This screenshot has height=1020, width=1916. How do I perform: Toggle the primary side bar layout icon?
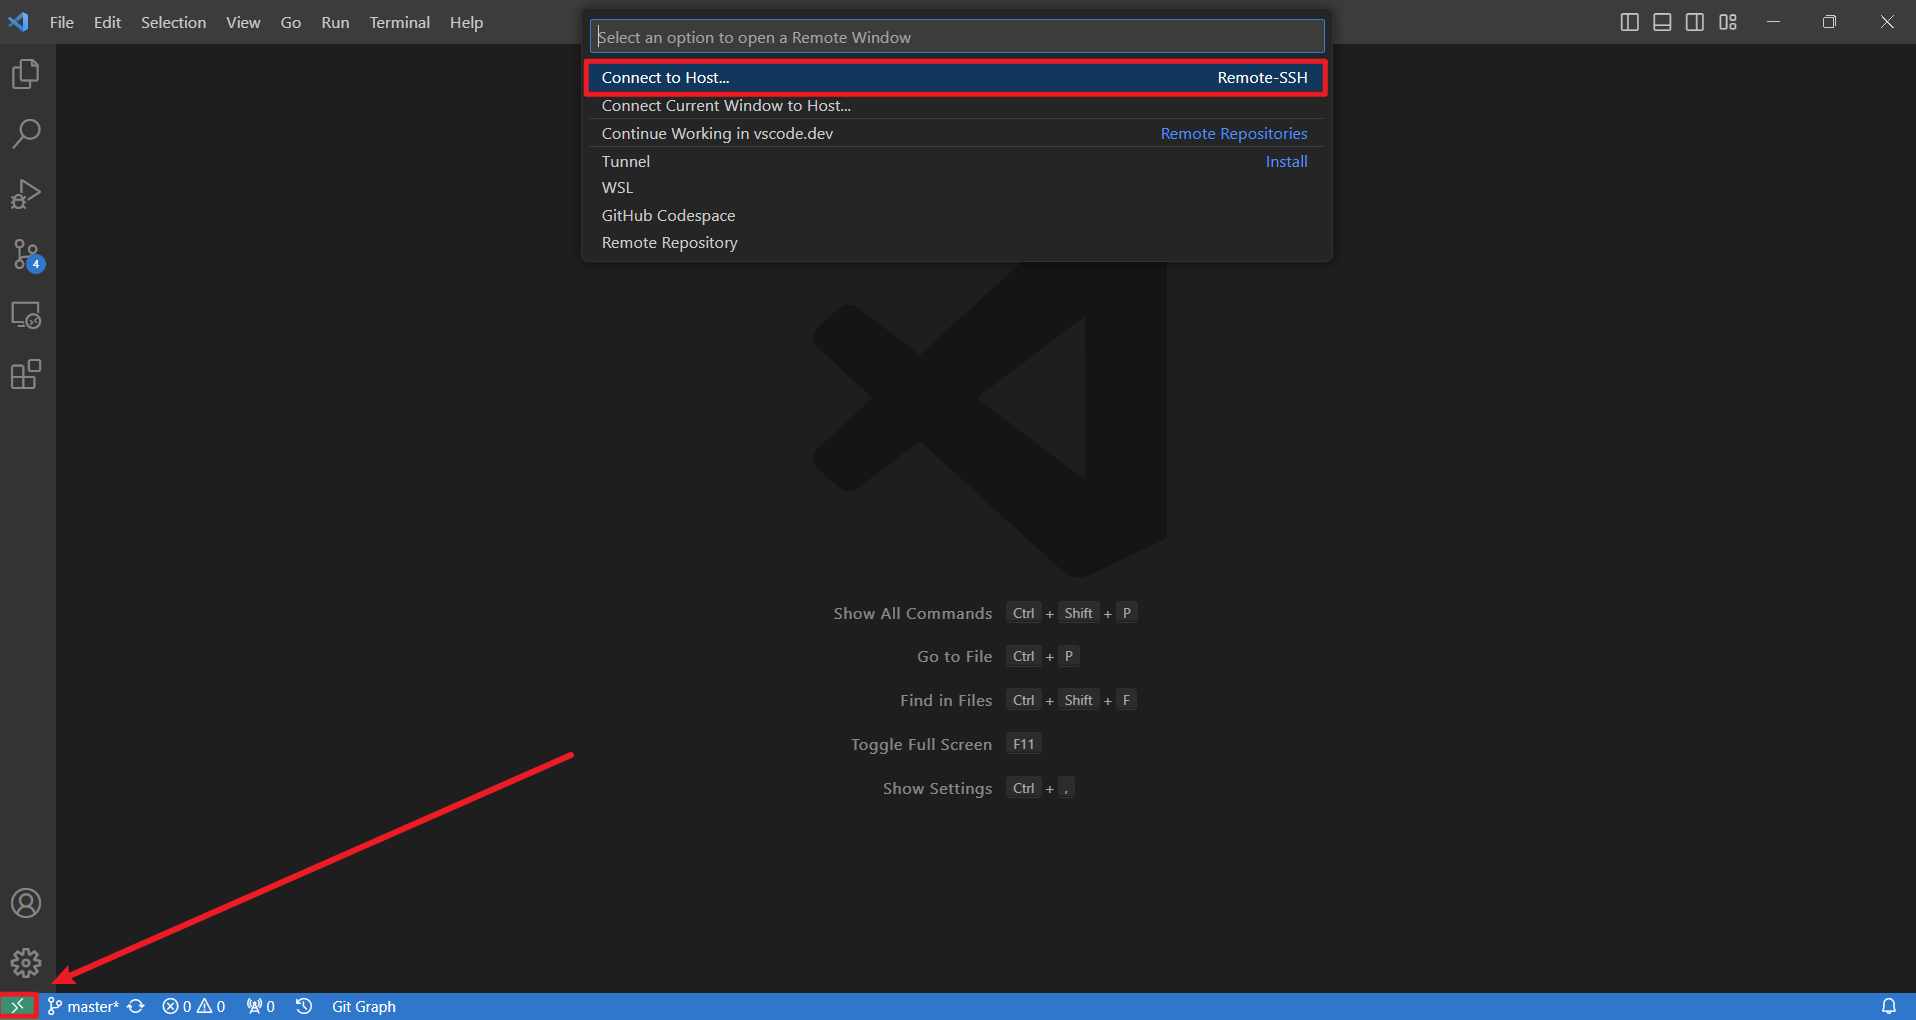point(1629,22)
